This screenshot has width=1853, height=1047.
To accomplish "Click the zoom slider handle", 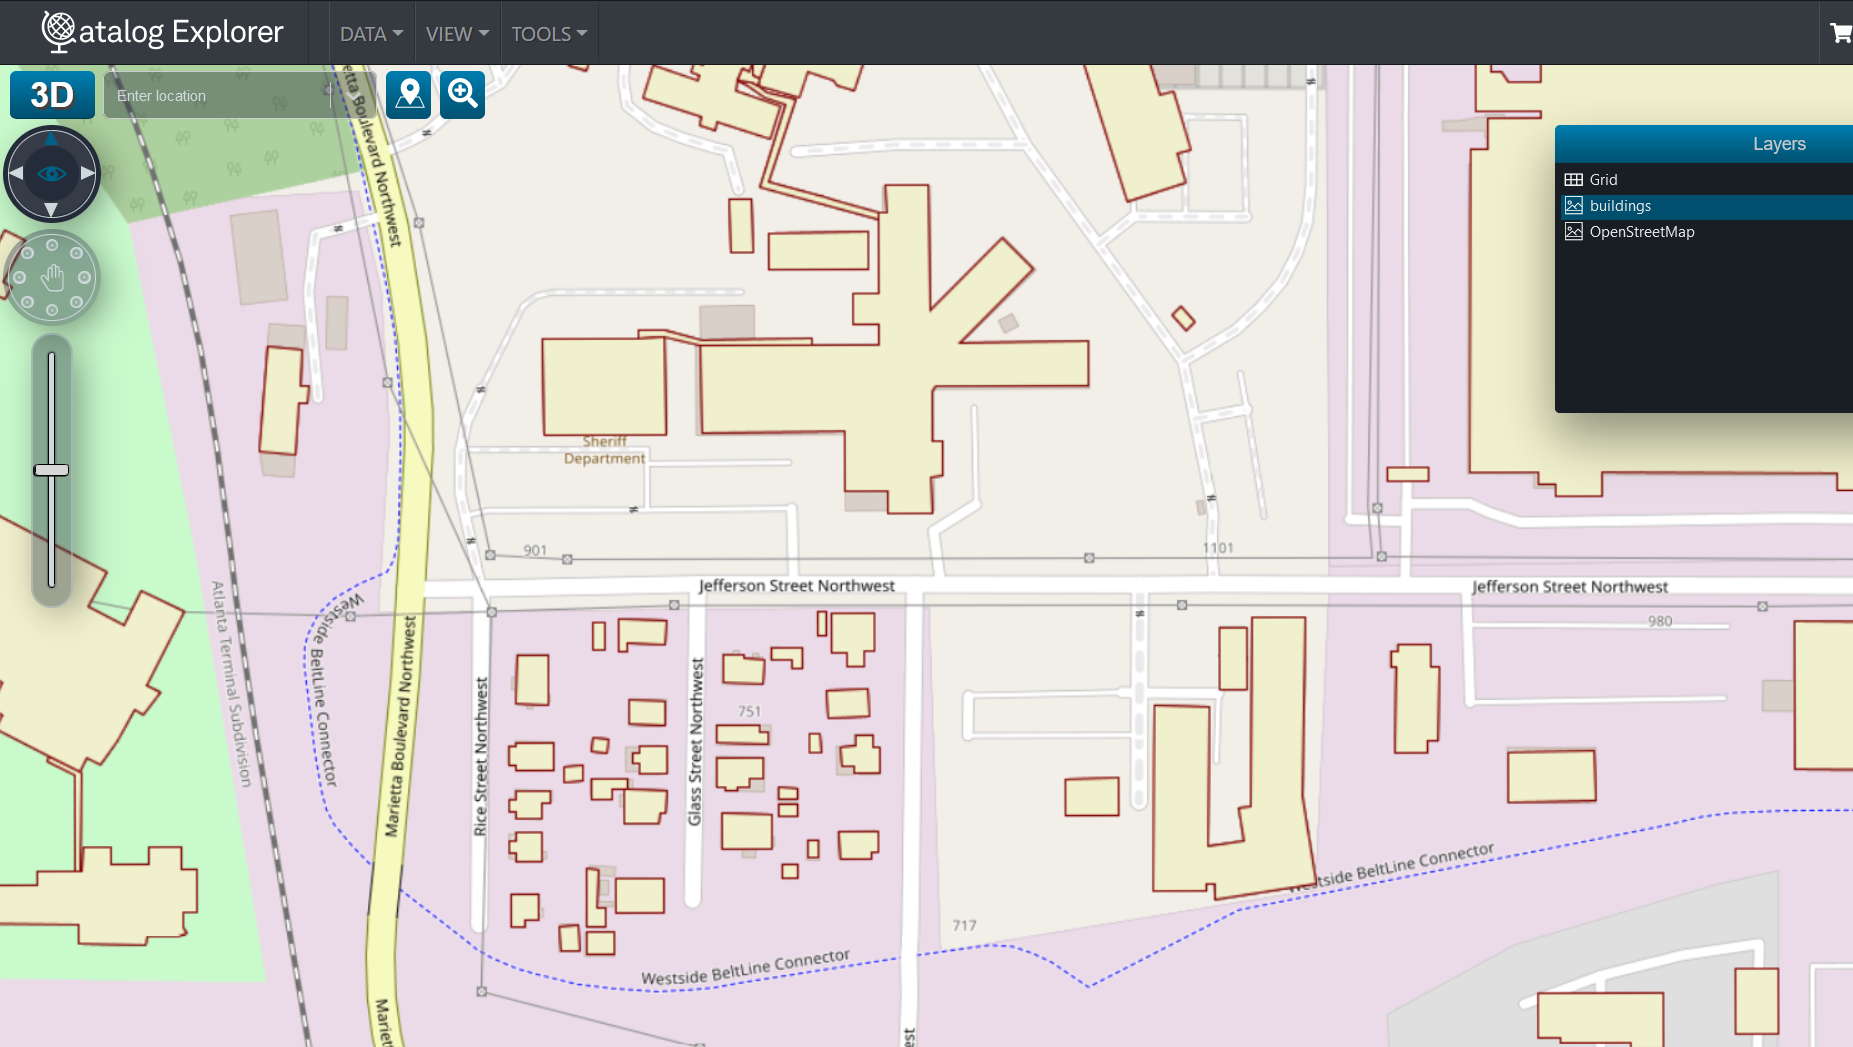I will point(52,470).
